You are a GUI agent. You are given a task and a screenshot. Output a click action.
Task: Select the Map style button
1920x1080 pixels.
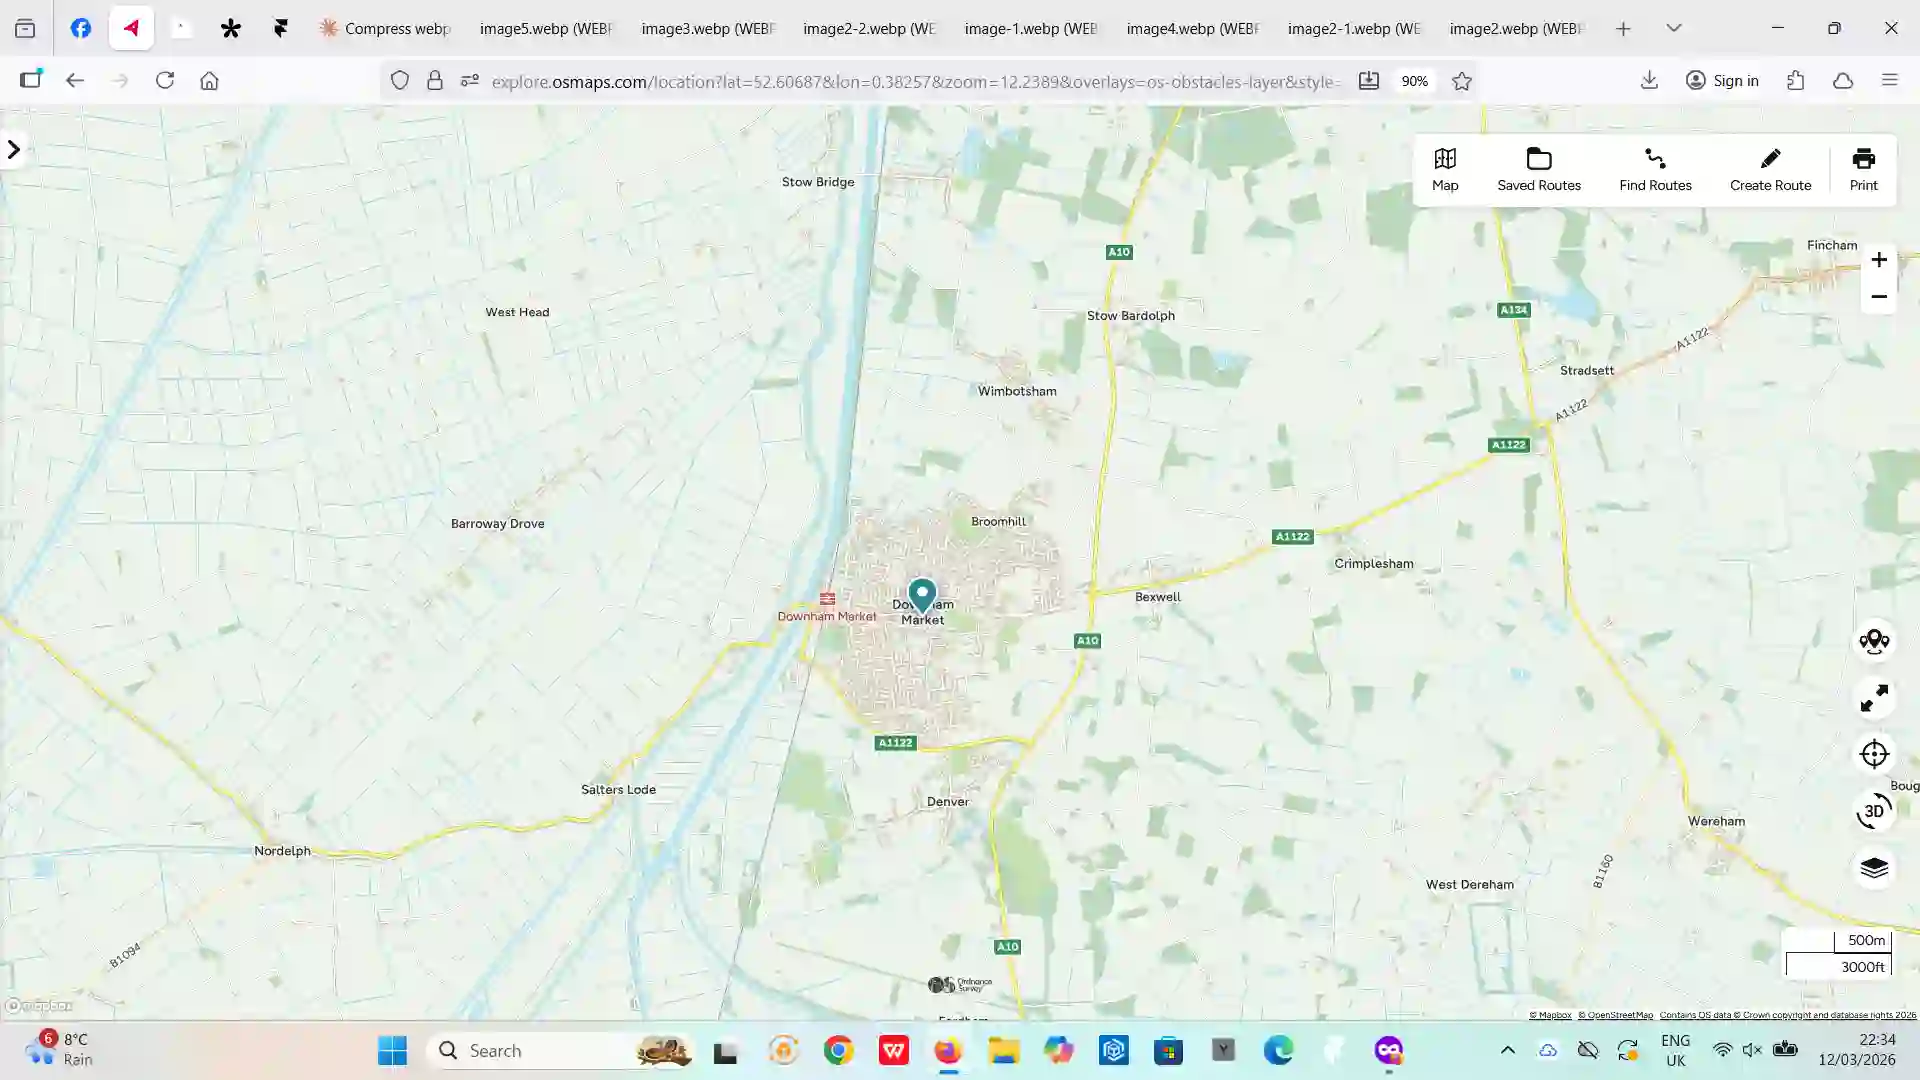click(x=1445, y=169)
